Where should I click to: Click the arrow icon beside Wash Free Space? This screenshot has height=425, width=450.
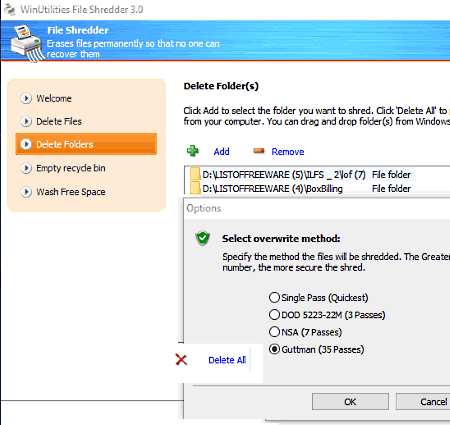click(26, 192)
